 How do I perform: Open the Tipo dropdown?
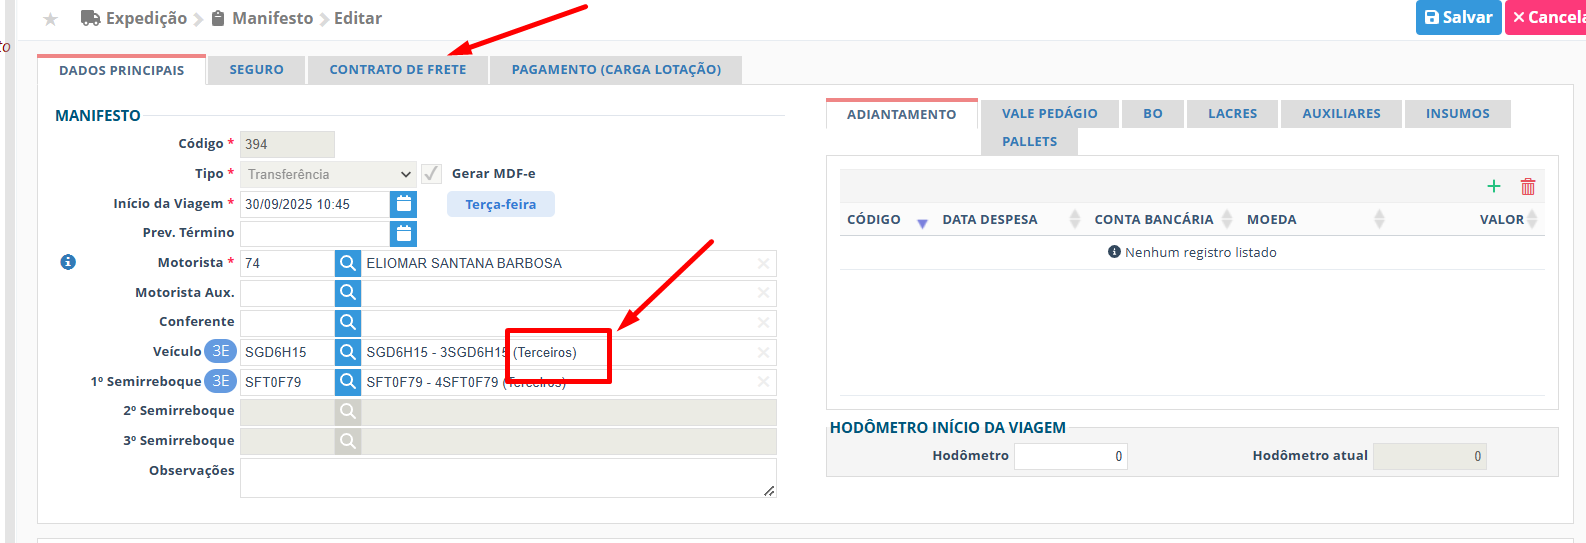click(x=328, y=174)
